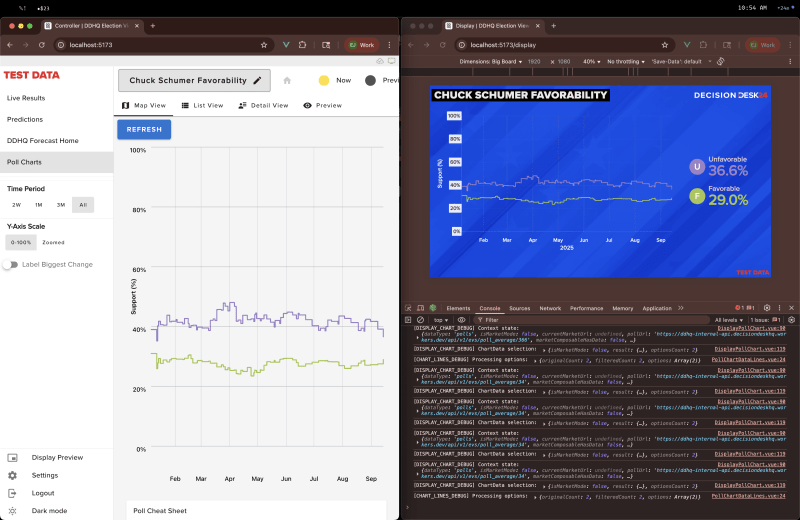The image size is (800, 520).
Task: Open Live Results in sidebar
Action: point(57,98)
